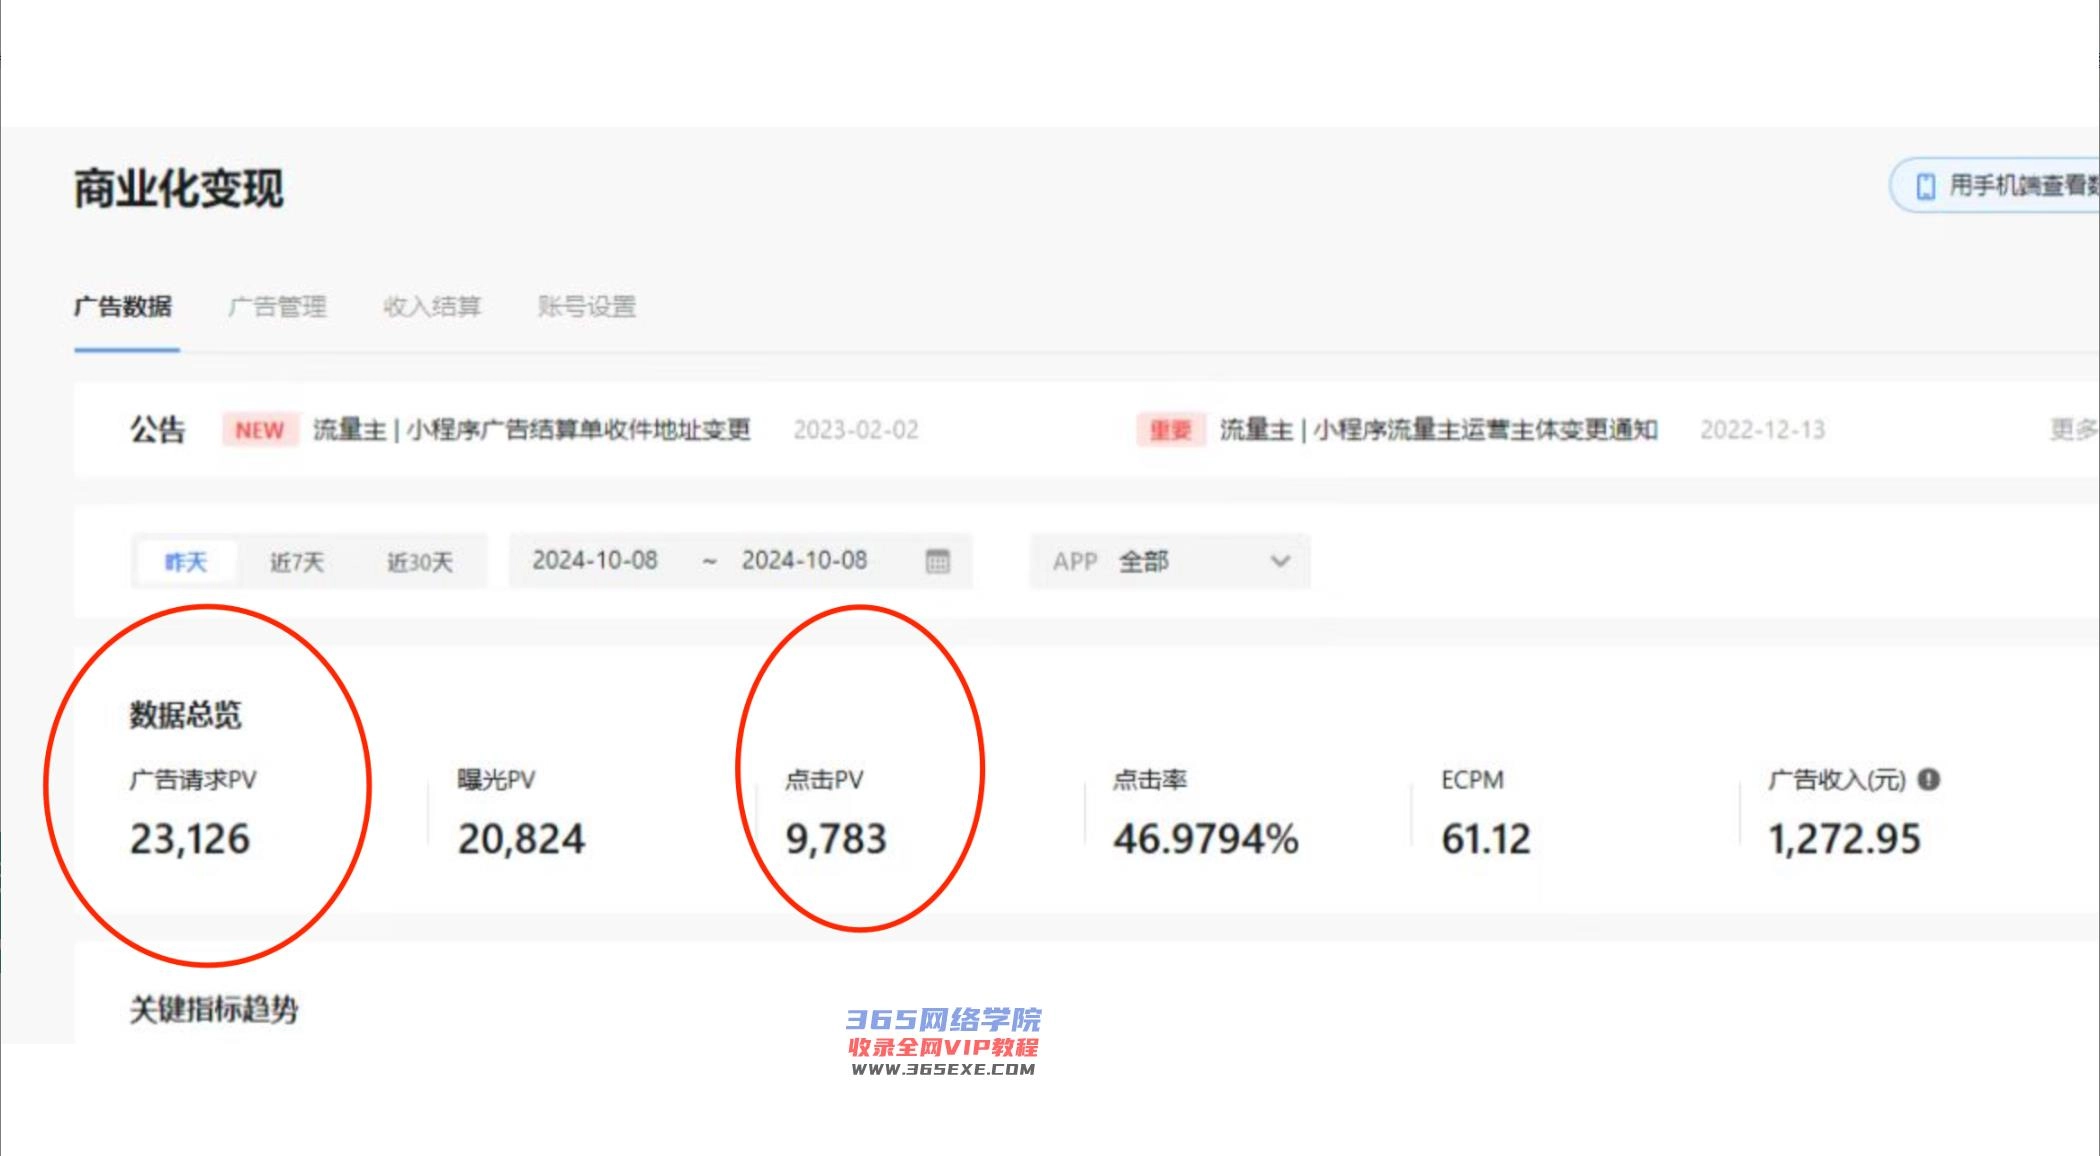Image resolution: width=2100 pixels, height=1156 pixels.
Task: Switch to the 广告管理 tab
Action: [x=277, y=307]
